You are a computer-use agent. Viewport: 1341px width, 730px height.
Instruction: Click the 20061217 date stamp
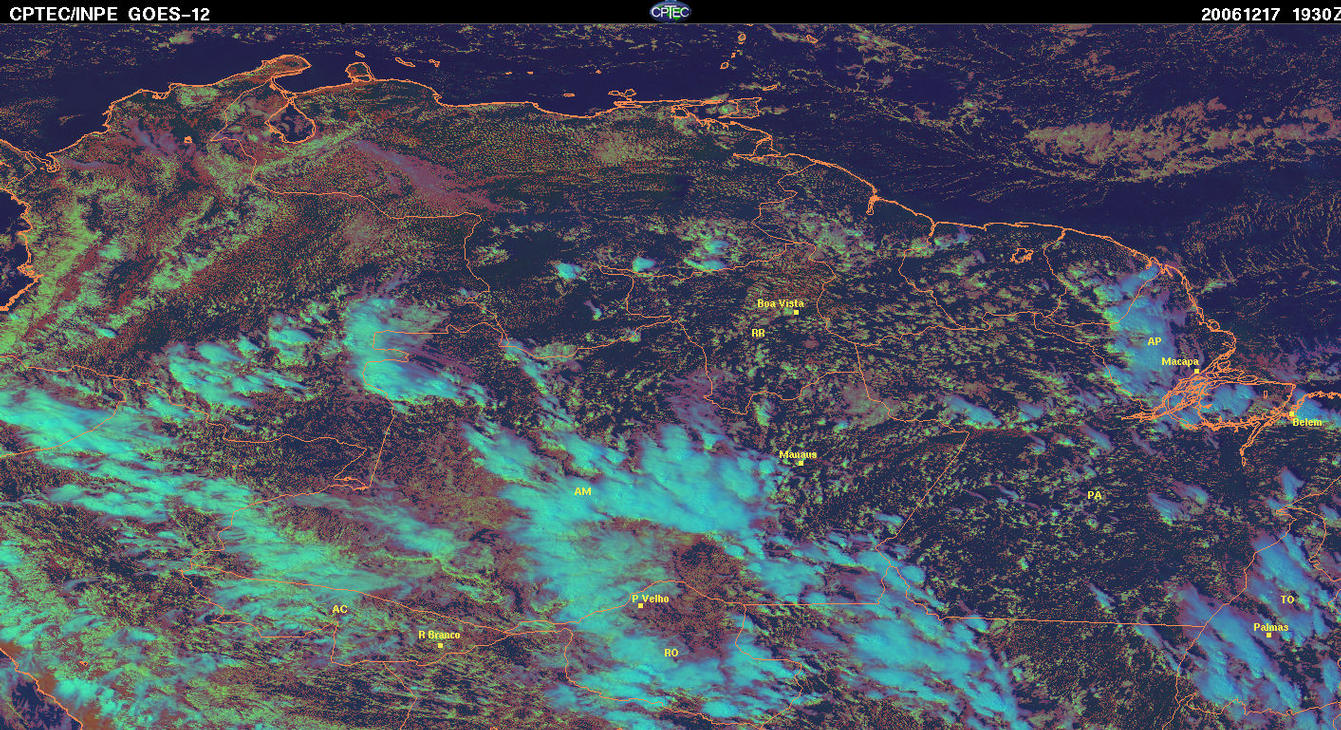[x=1240, y=14]
